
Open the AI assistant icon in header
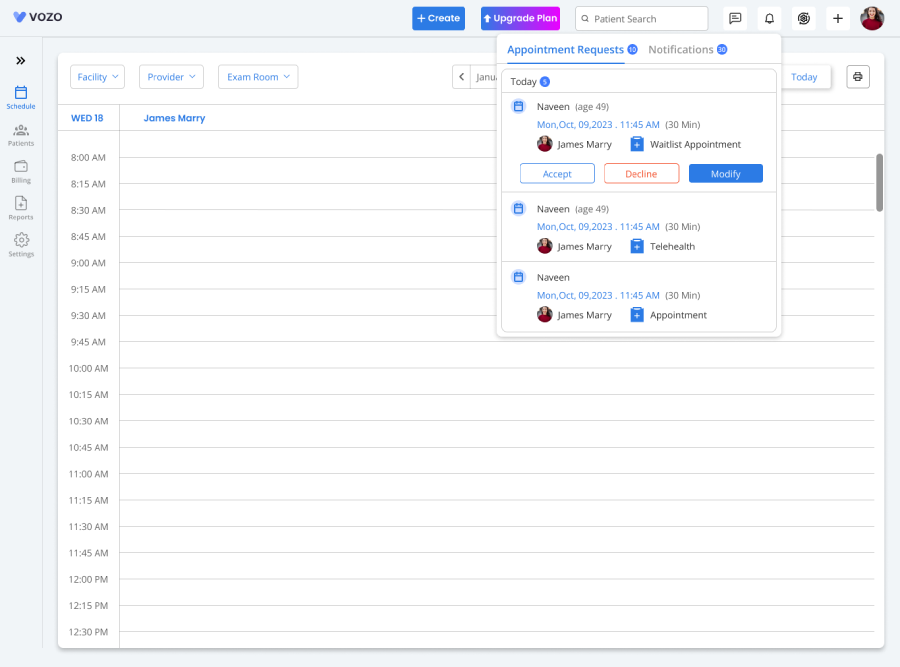click(803, 18)
